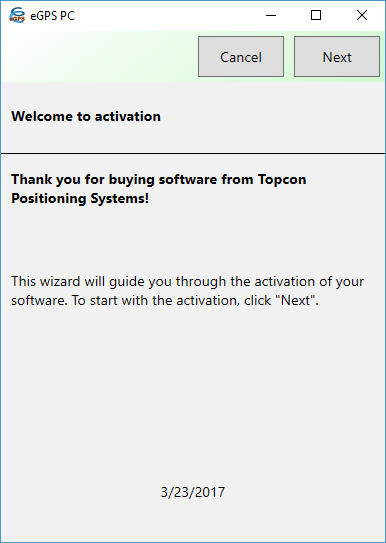
Task: Click the 3/23/2017 date label
Action: click(x=193, y=492)
